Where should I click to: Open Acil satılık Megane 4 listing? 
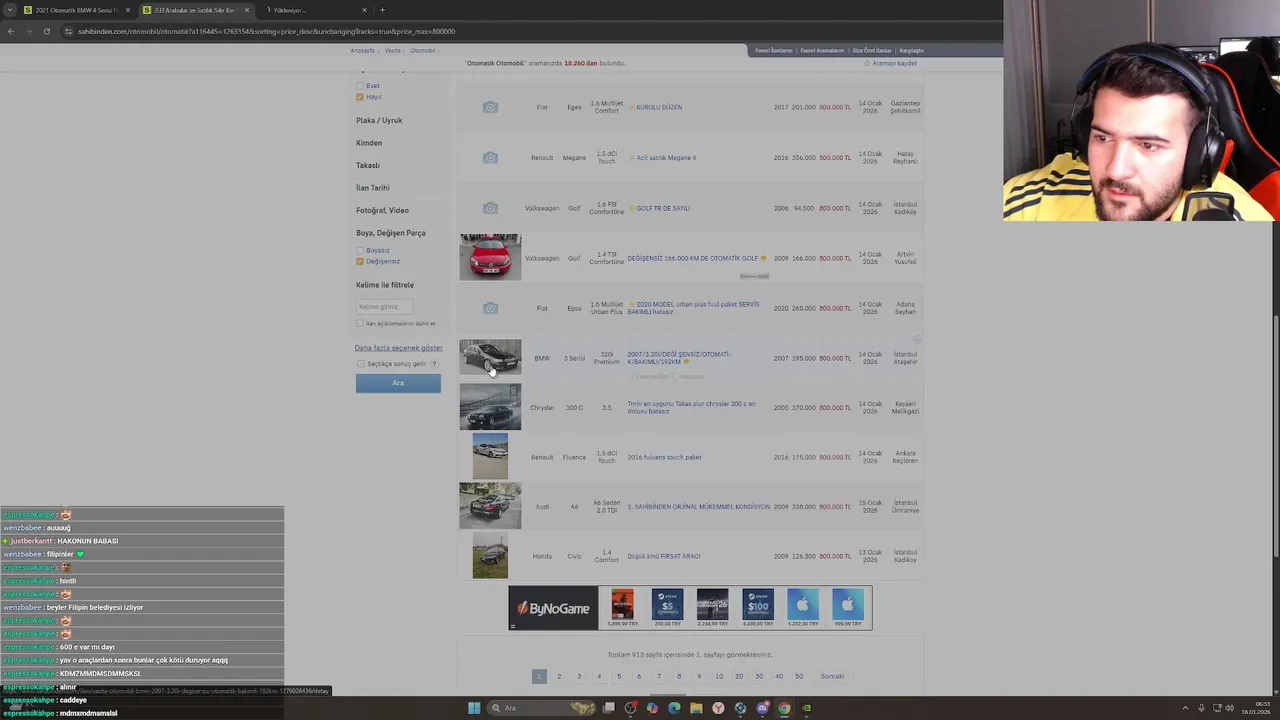click(x=666, y=158)
